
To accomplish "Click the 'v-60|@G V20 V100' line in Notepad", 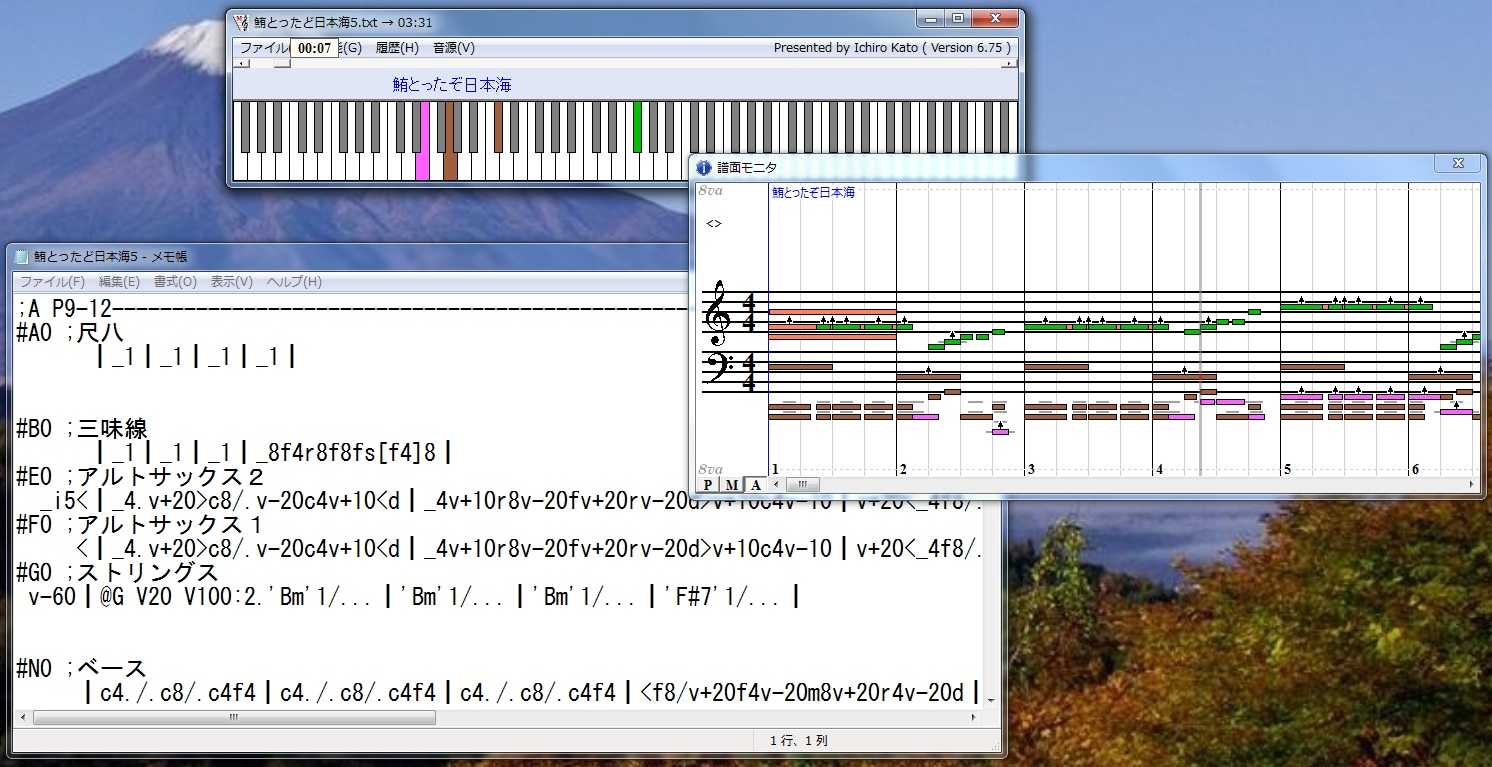I will click(415, 598).
